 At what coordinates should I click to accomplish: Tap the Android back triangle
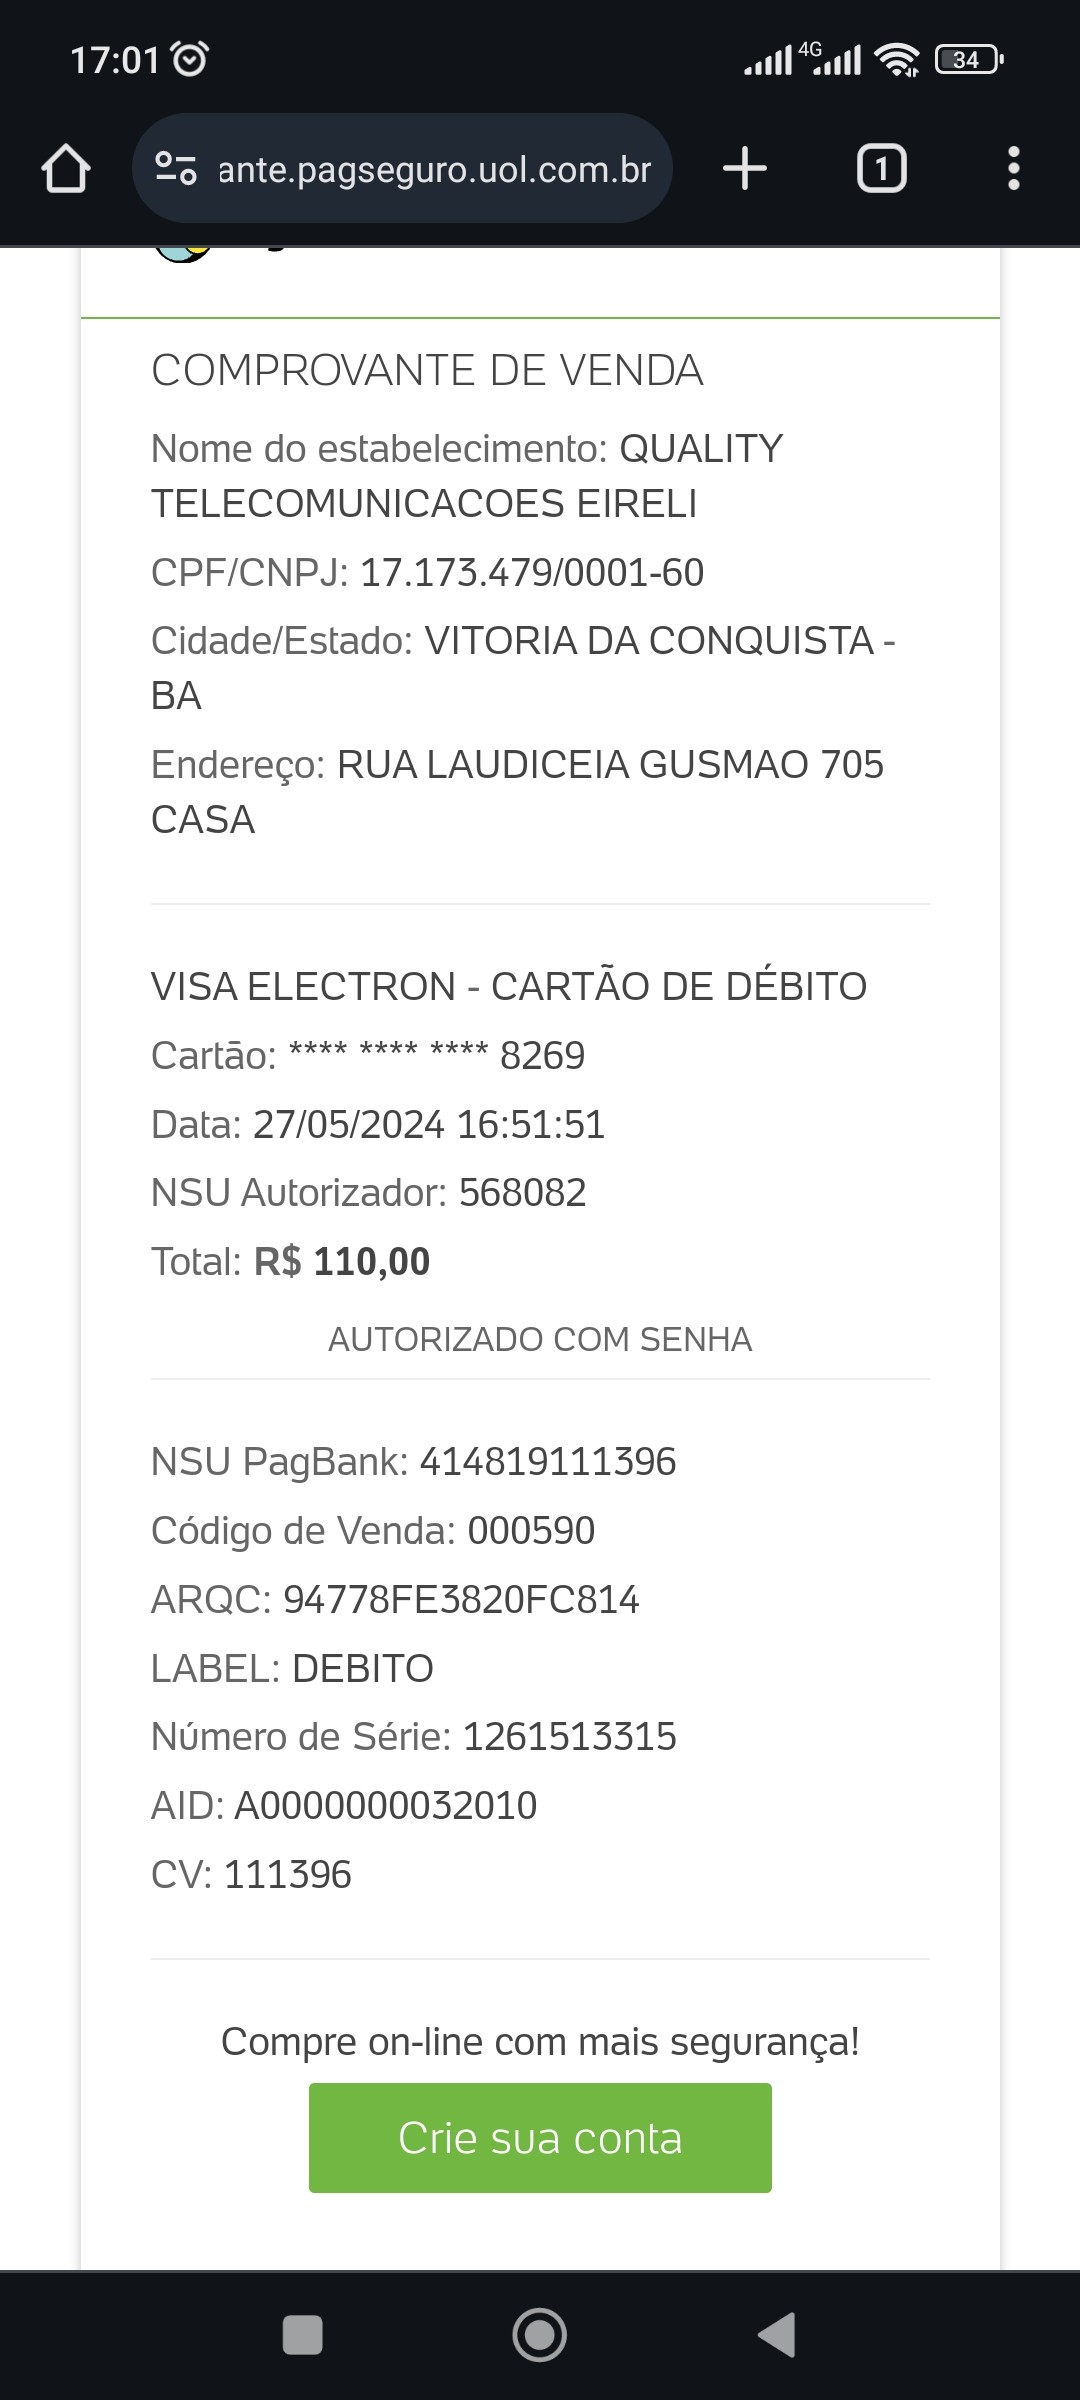(x=777, y=2335)
